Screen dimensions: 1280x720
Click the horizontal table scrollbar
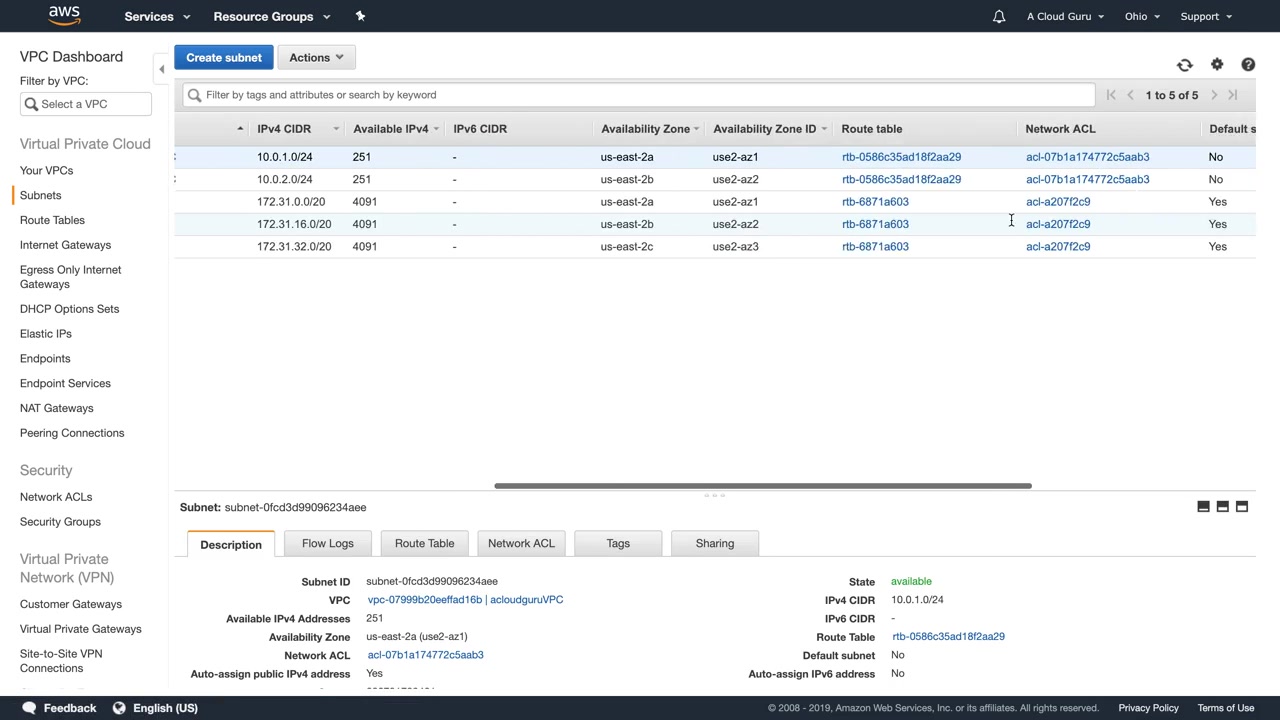pos(762,486)
